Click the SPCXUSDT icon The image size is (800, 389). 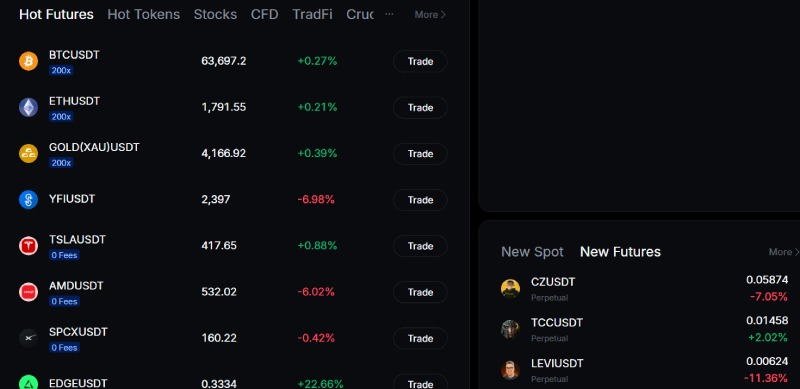29,338
